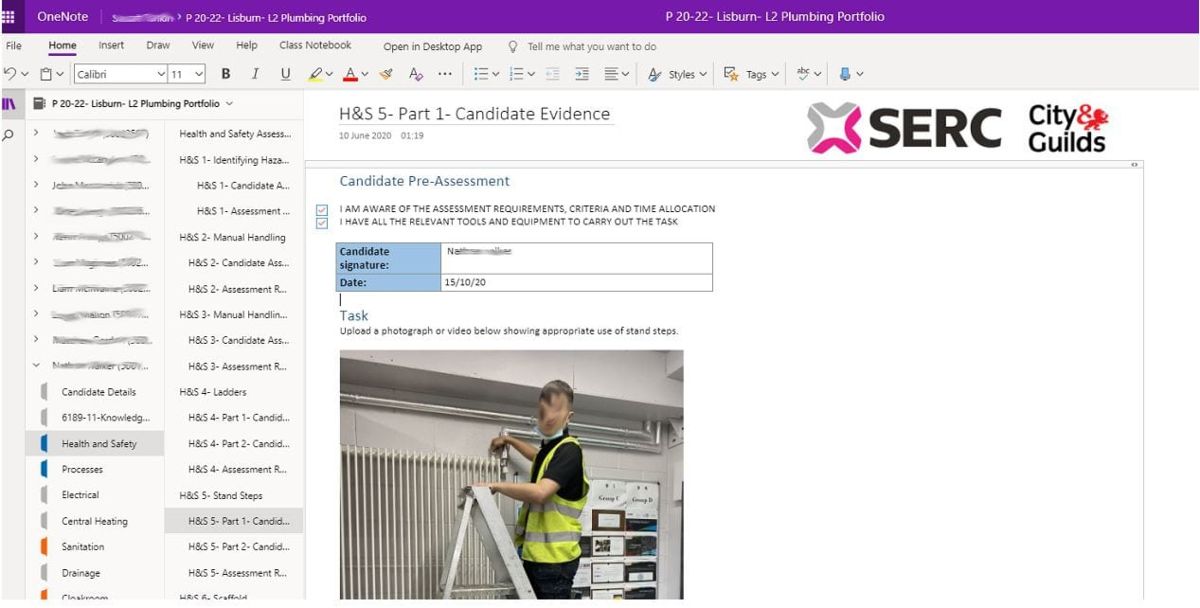The image size is (1200, 608).
Task: Apply italic formatting
Action: pyautogui.click(x=255, y=74)
